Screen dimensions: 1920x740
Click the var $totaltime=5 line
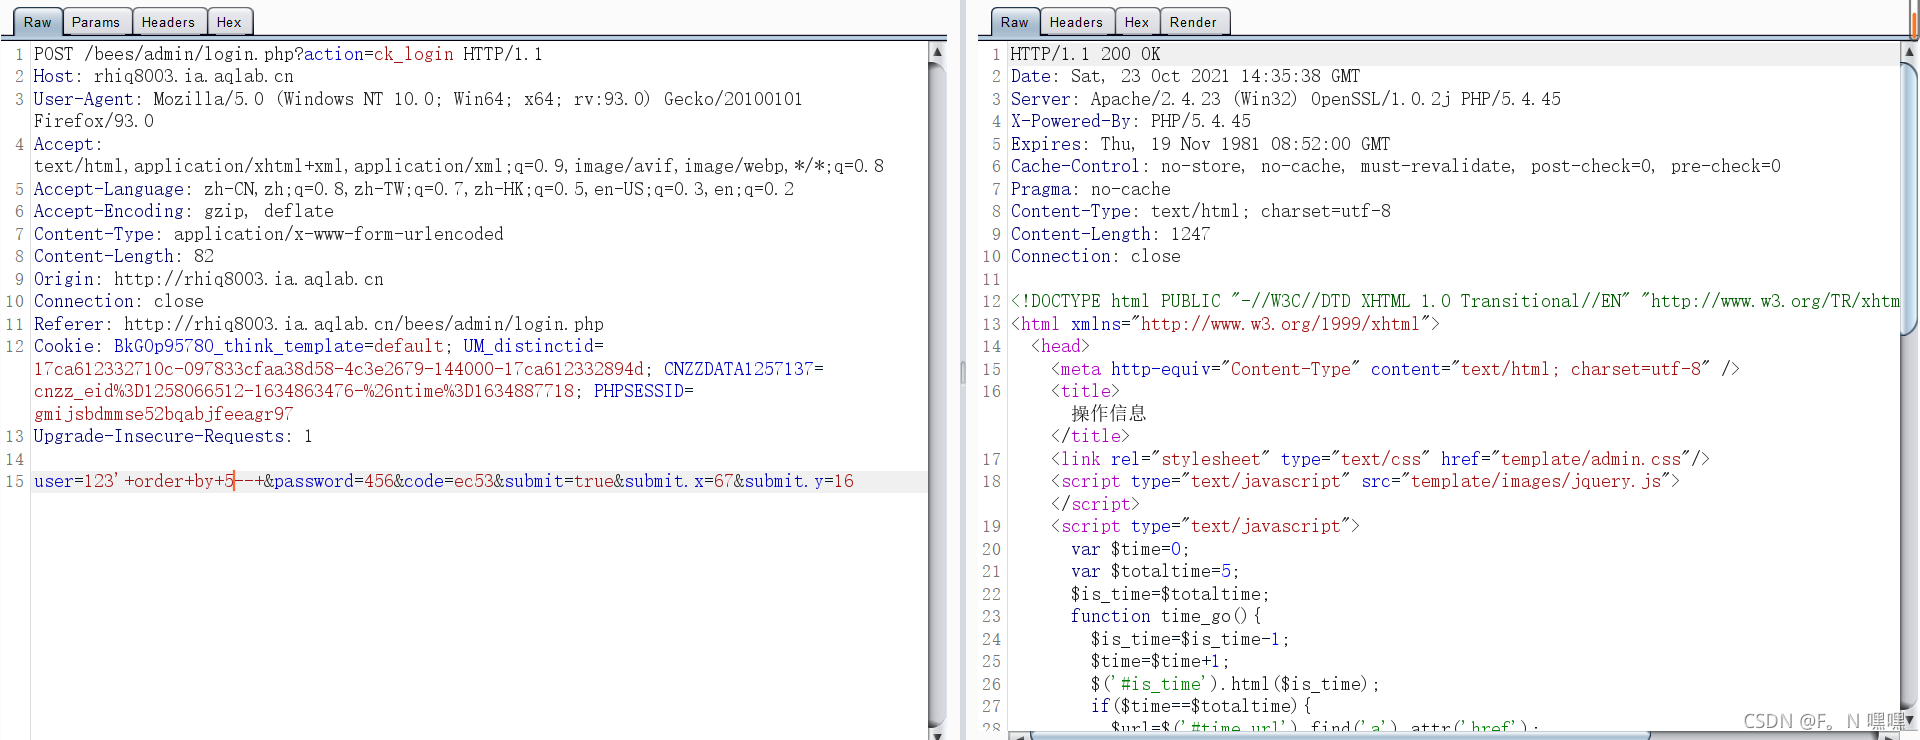click(x=1156, y=571)
